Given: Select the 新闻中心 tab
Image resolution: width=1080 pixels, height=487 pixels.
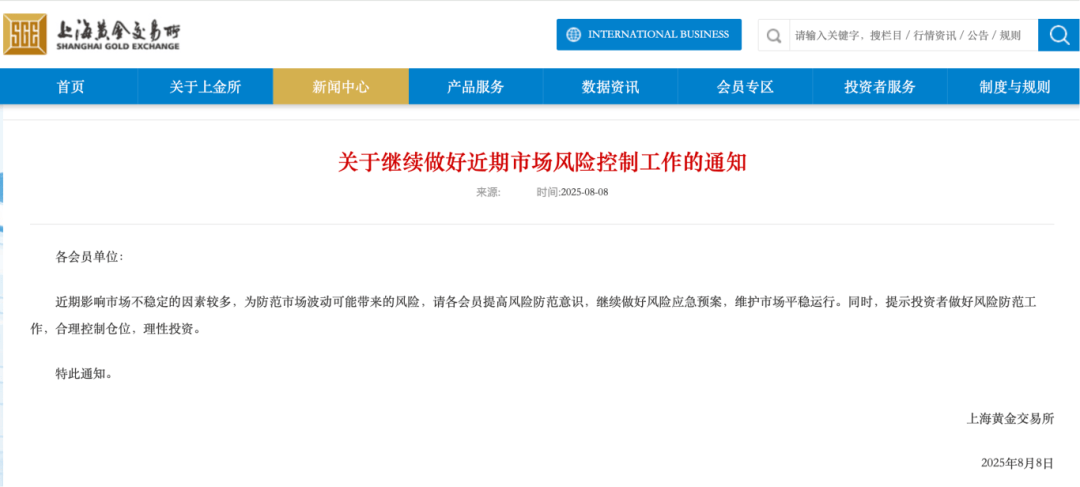Looking at the screenshot, I should click(x=340, y=87).
